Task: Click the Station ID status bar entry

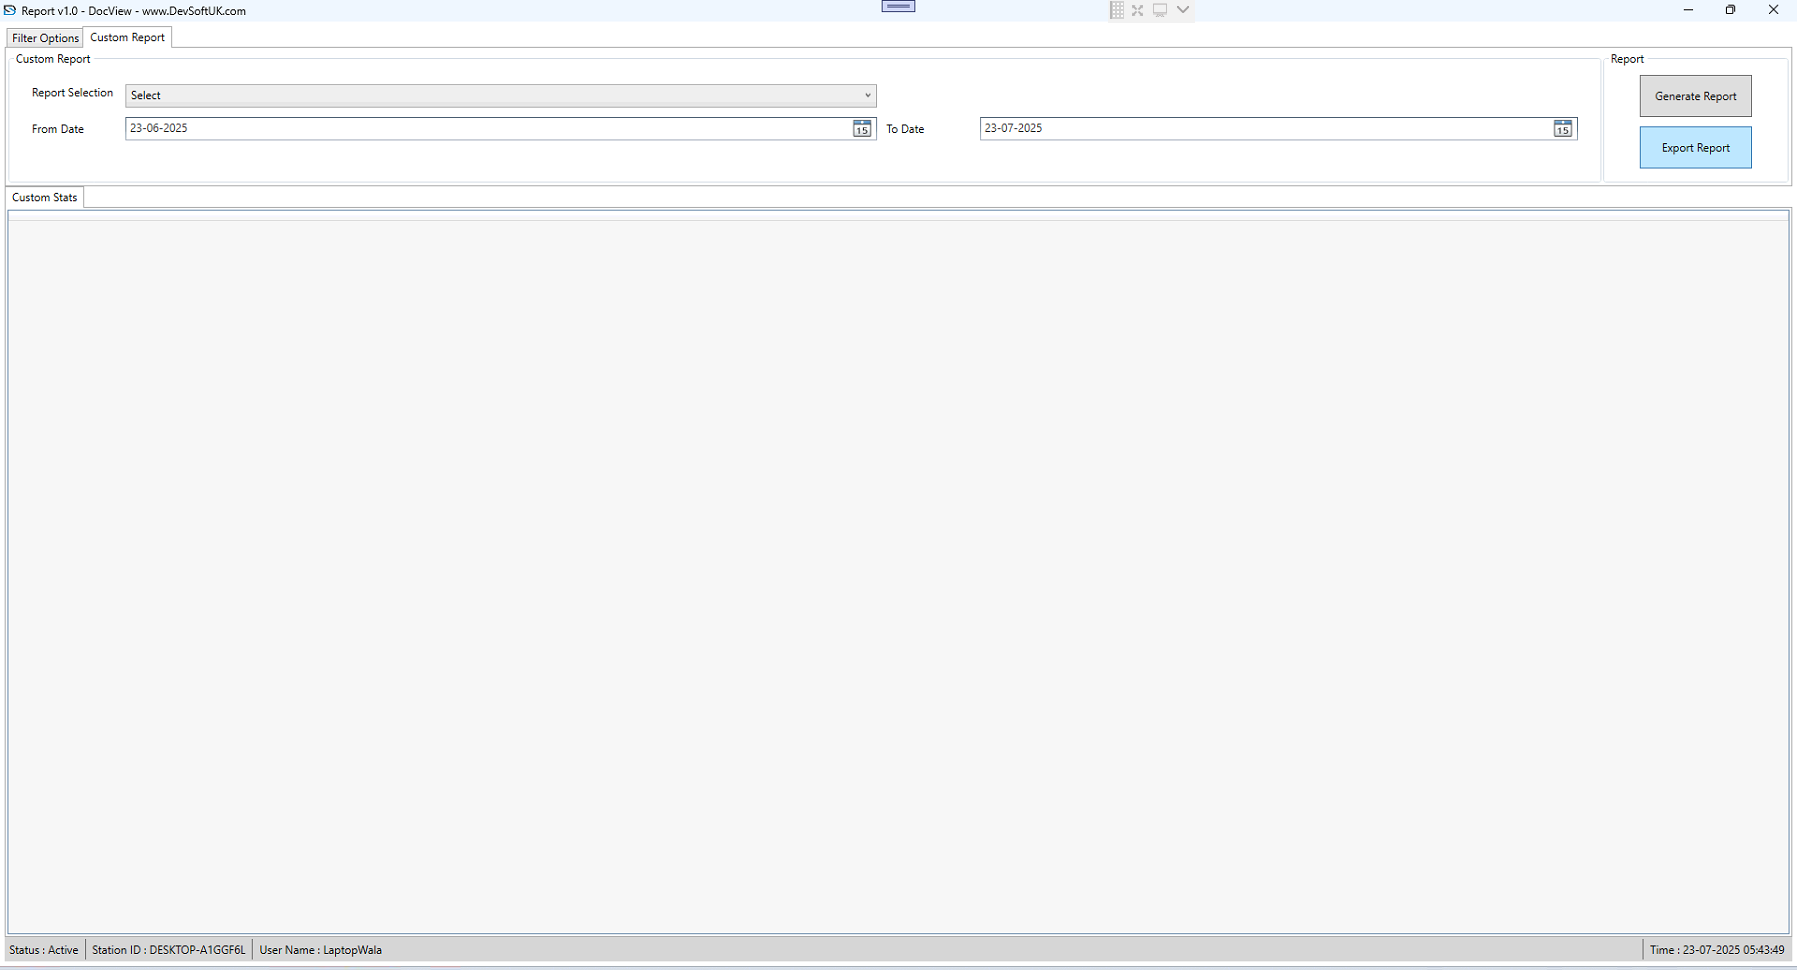Action: [x=168, y=950]
